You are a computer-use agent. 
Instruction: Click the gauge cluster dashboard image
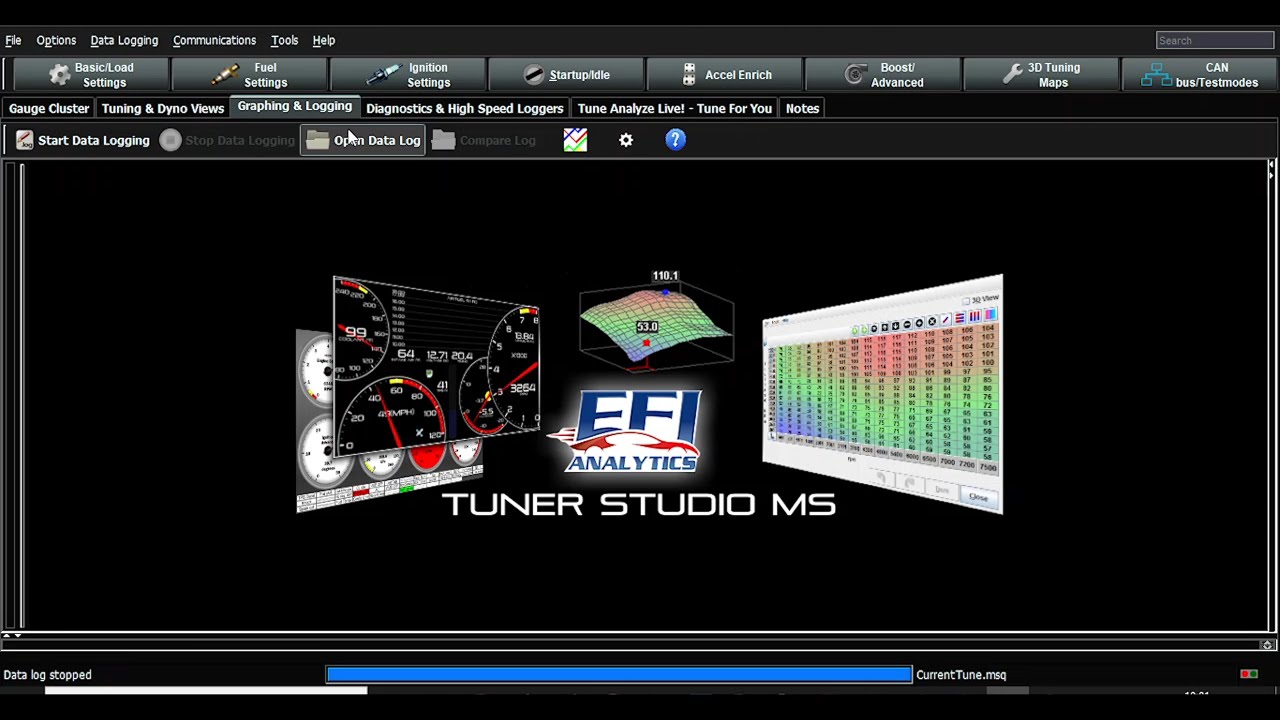[418, 395]
